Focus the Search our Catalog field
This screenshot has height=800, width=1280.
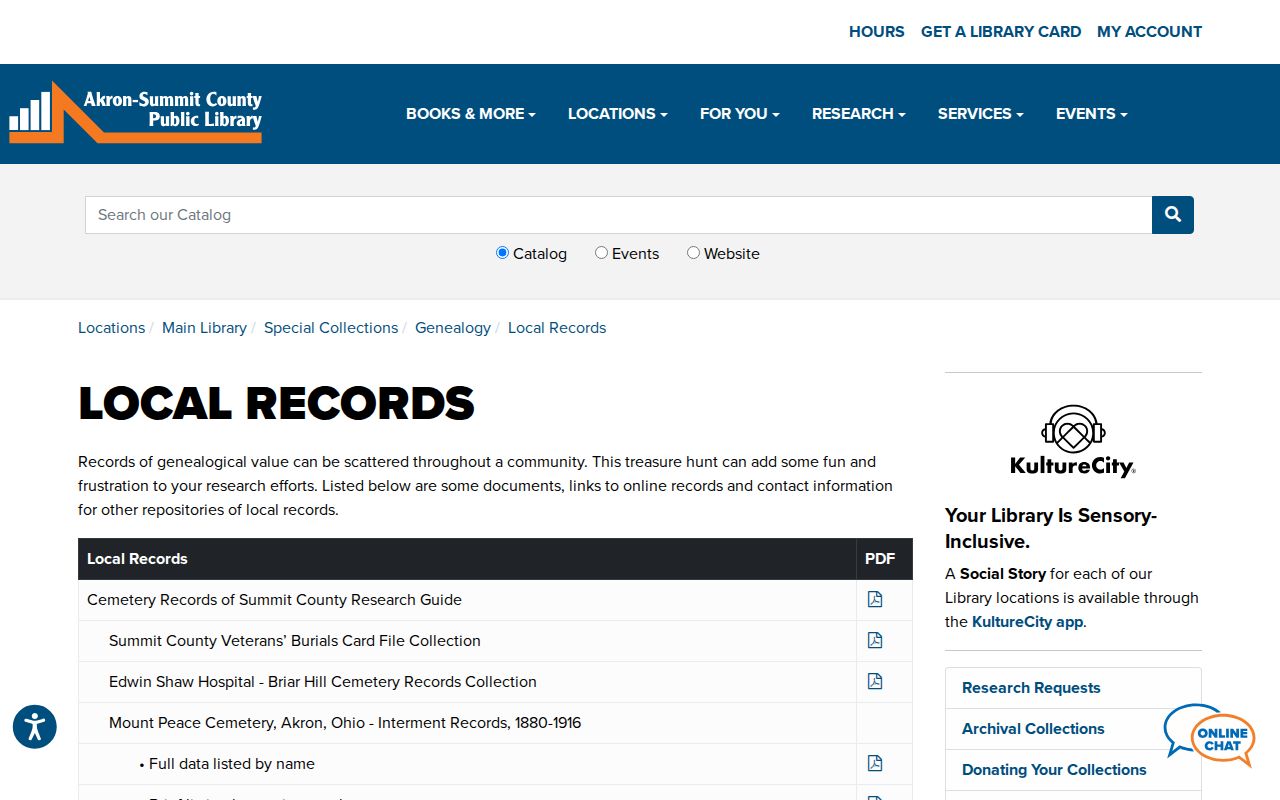click(618, 215)
